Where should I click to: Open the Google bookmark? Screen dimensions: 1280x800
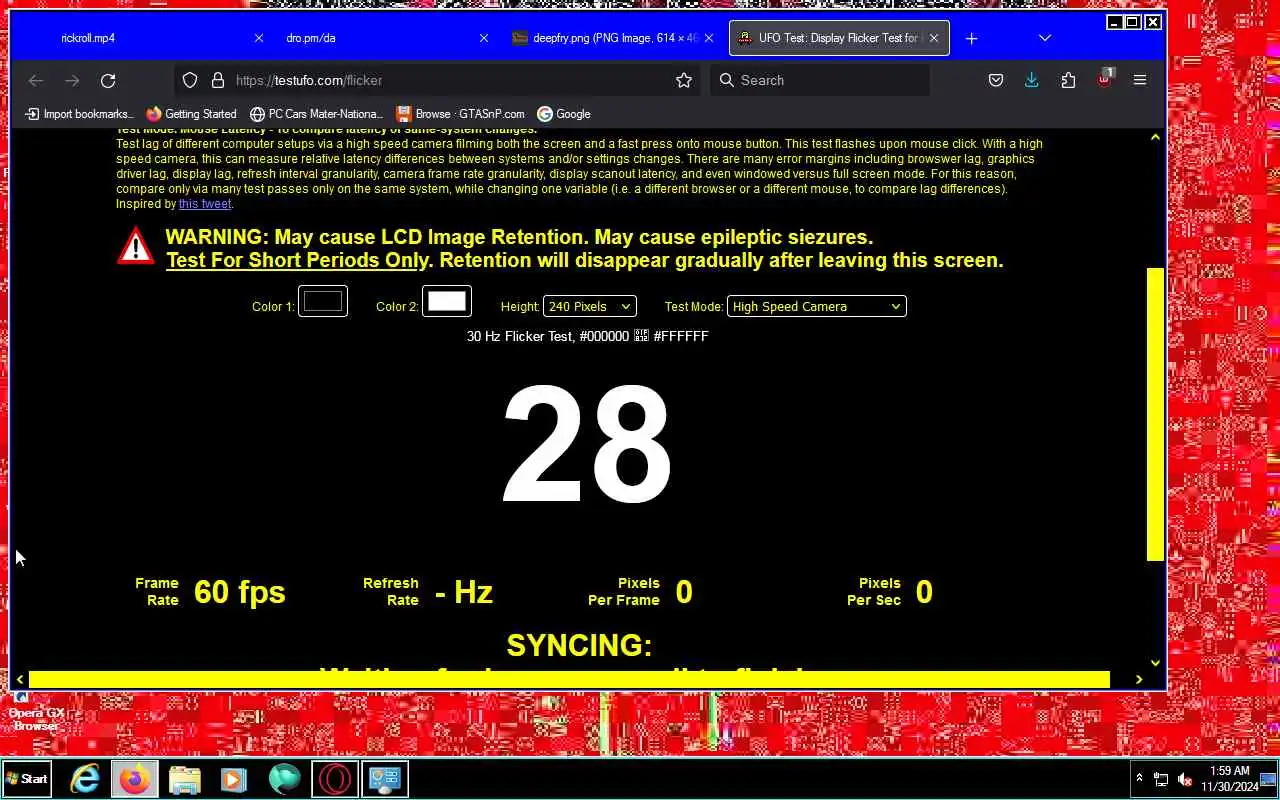coord(564,114)
